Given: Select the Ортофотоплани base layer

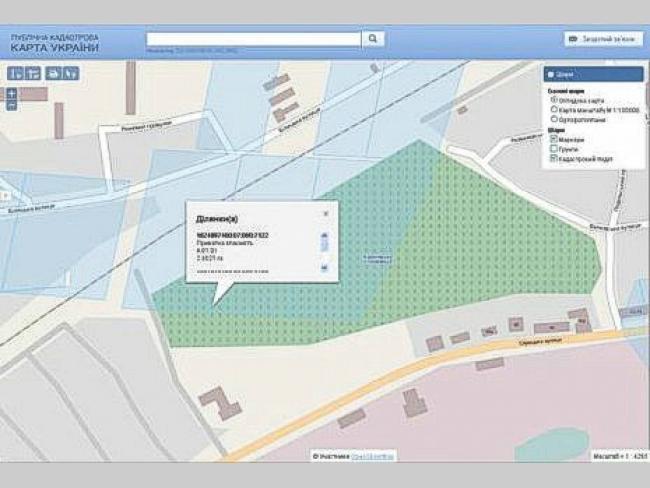Looking at the screenshot, I should pyautogui.click(x=554, y=119).
